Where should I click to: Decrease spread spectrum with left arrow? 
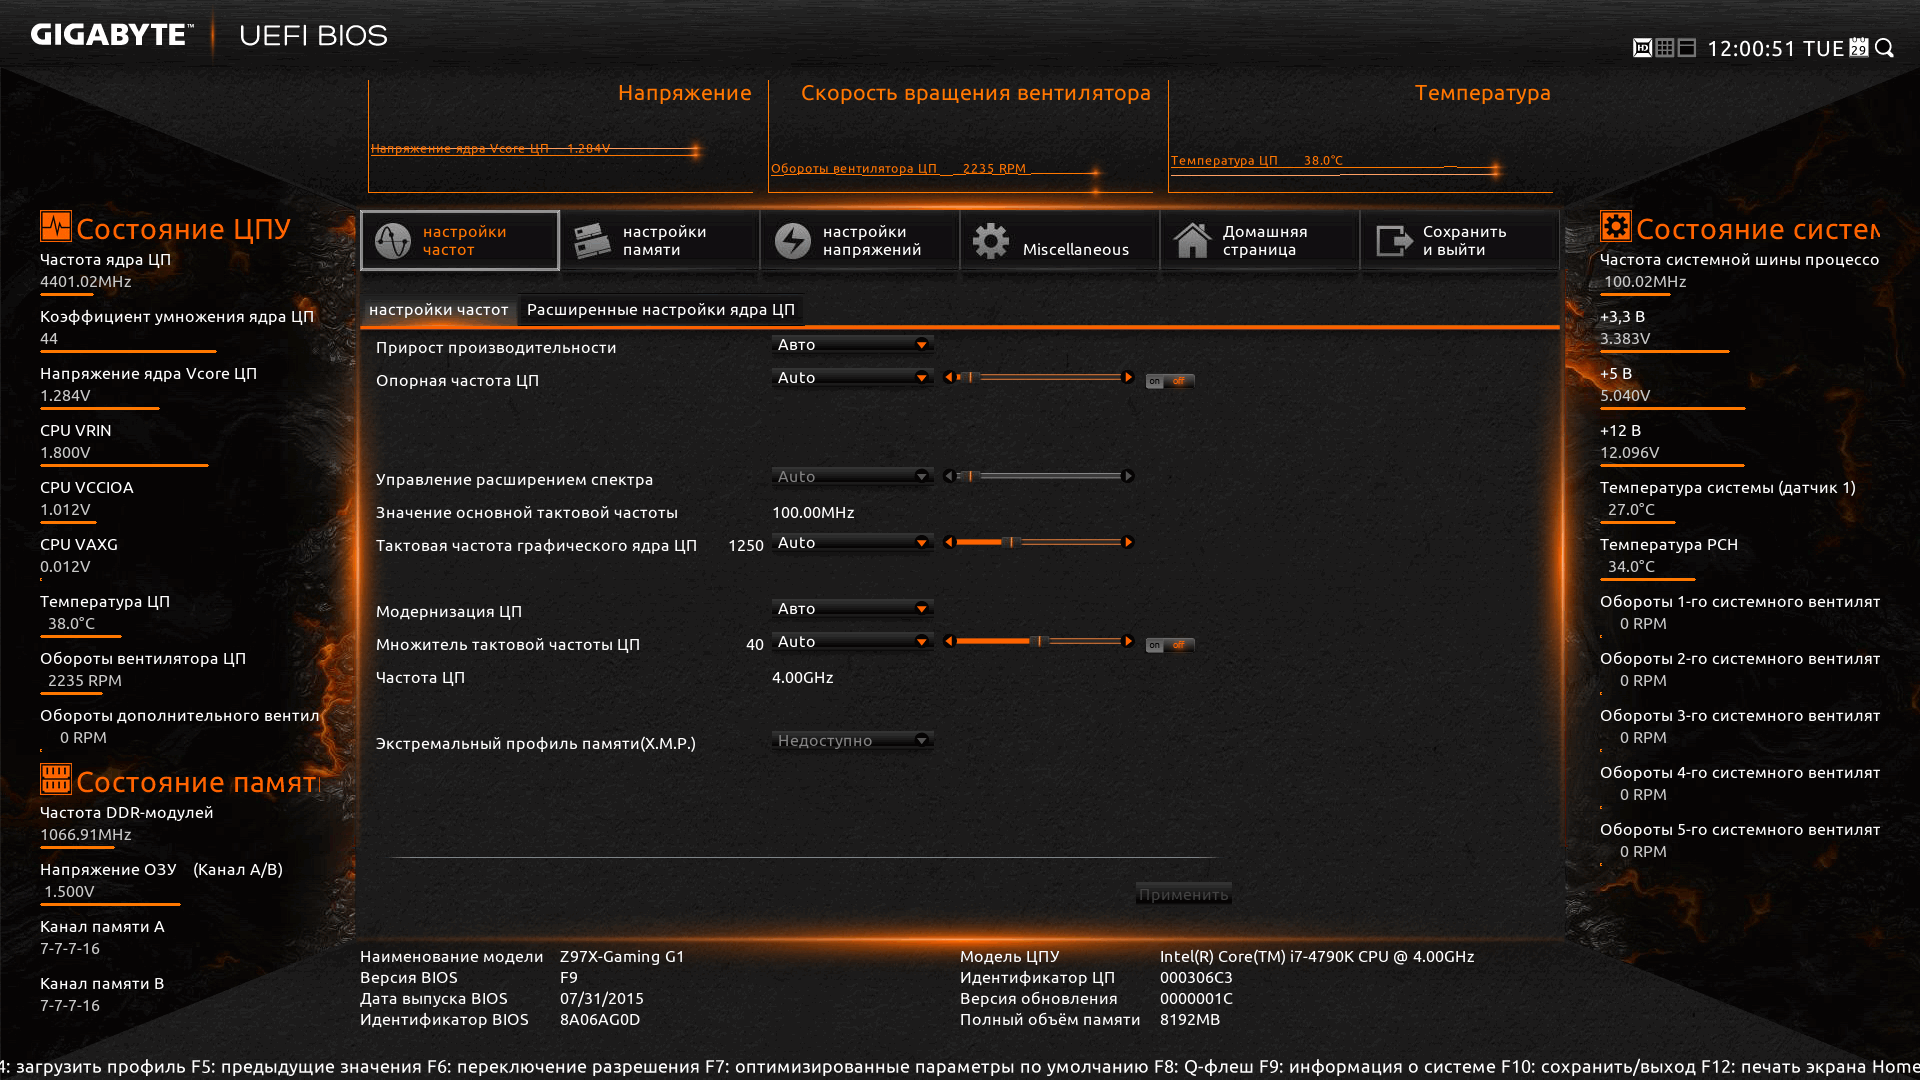949,476
